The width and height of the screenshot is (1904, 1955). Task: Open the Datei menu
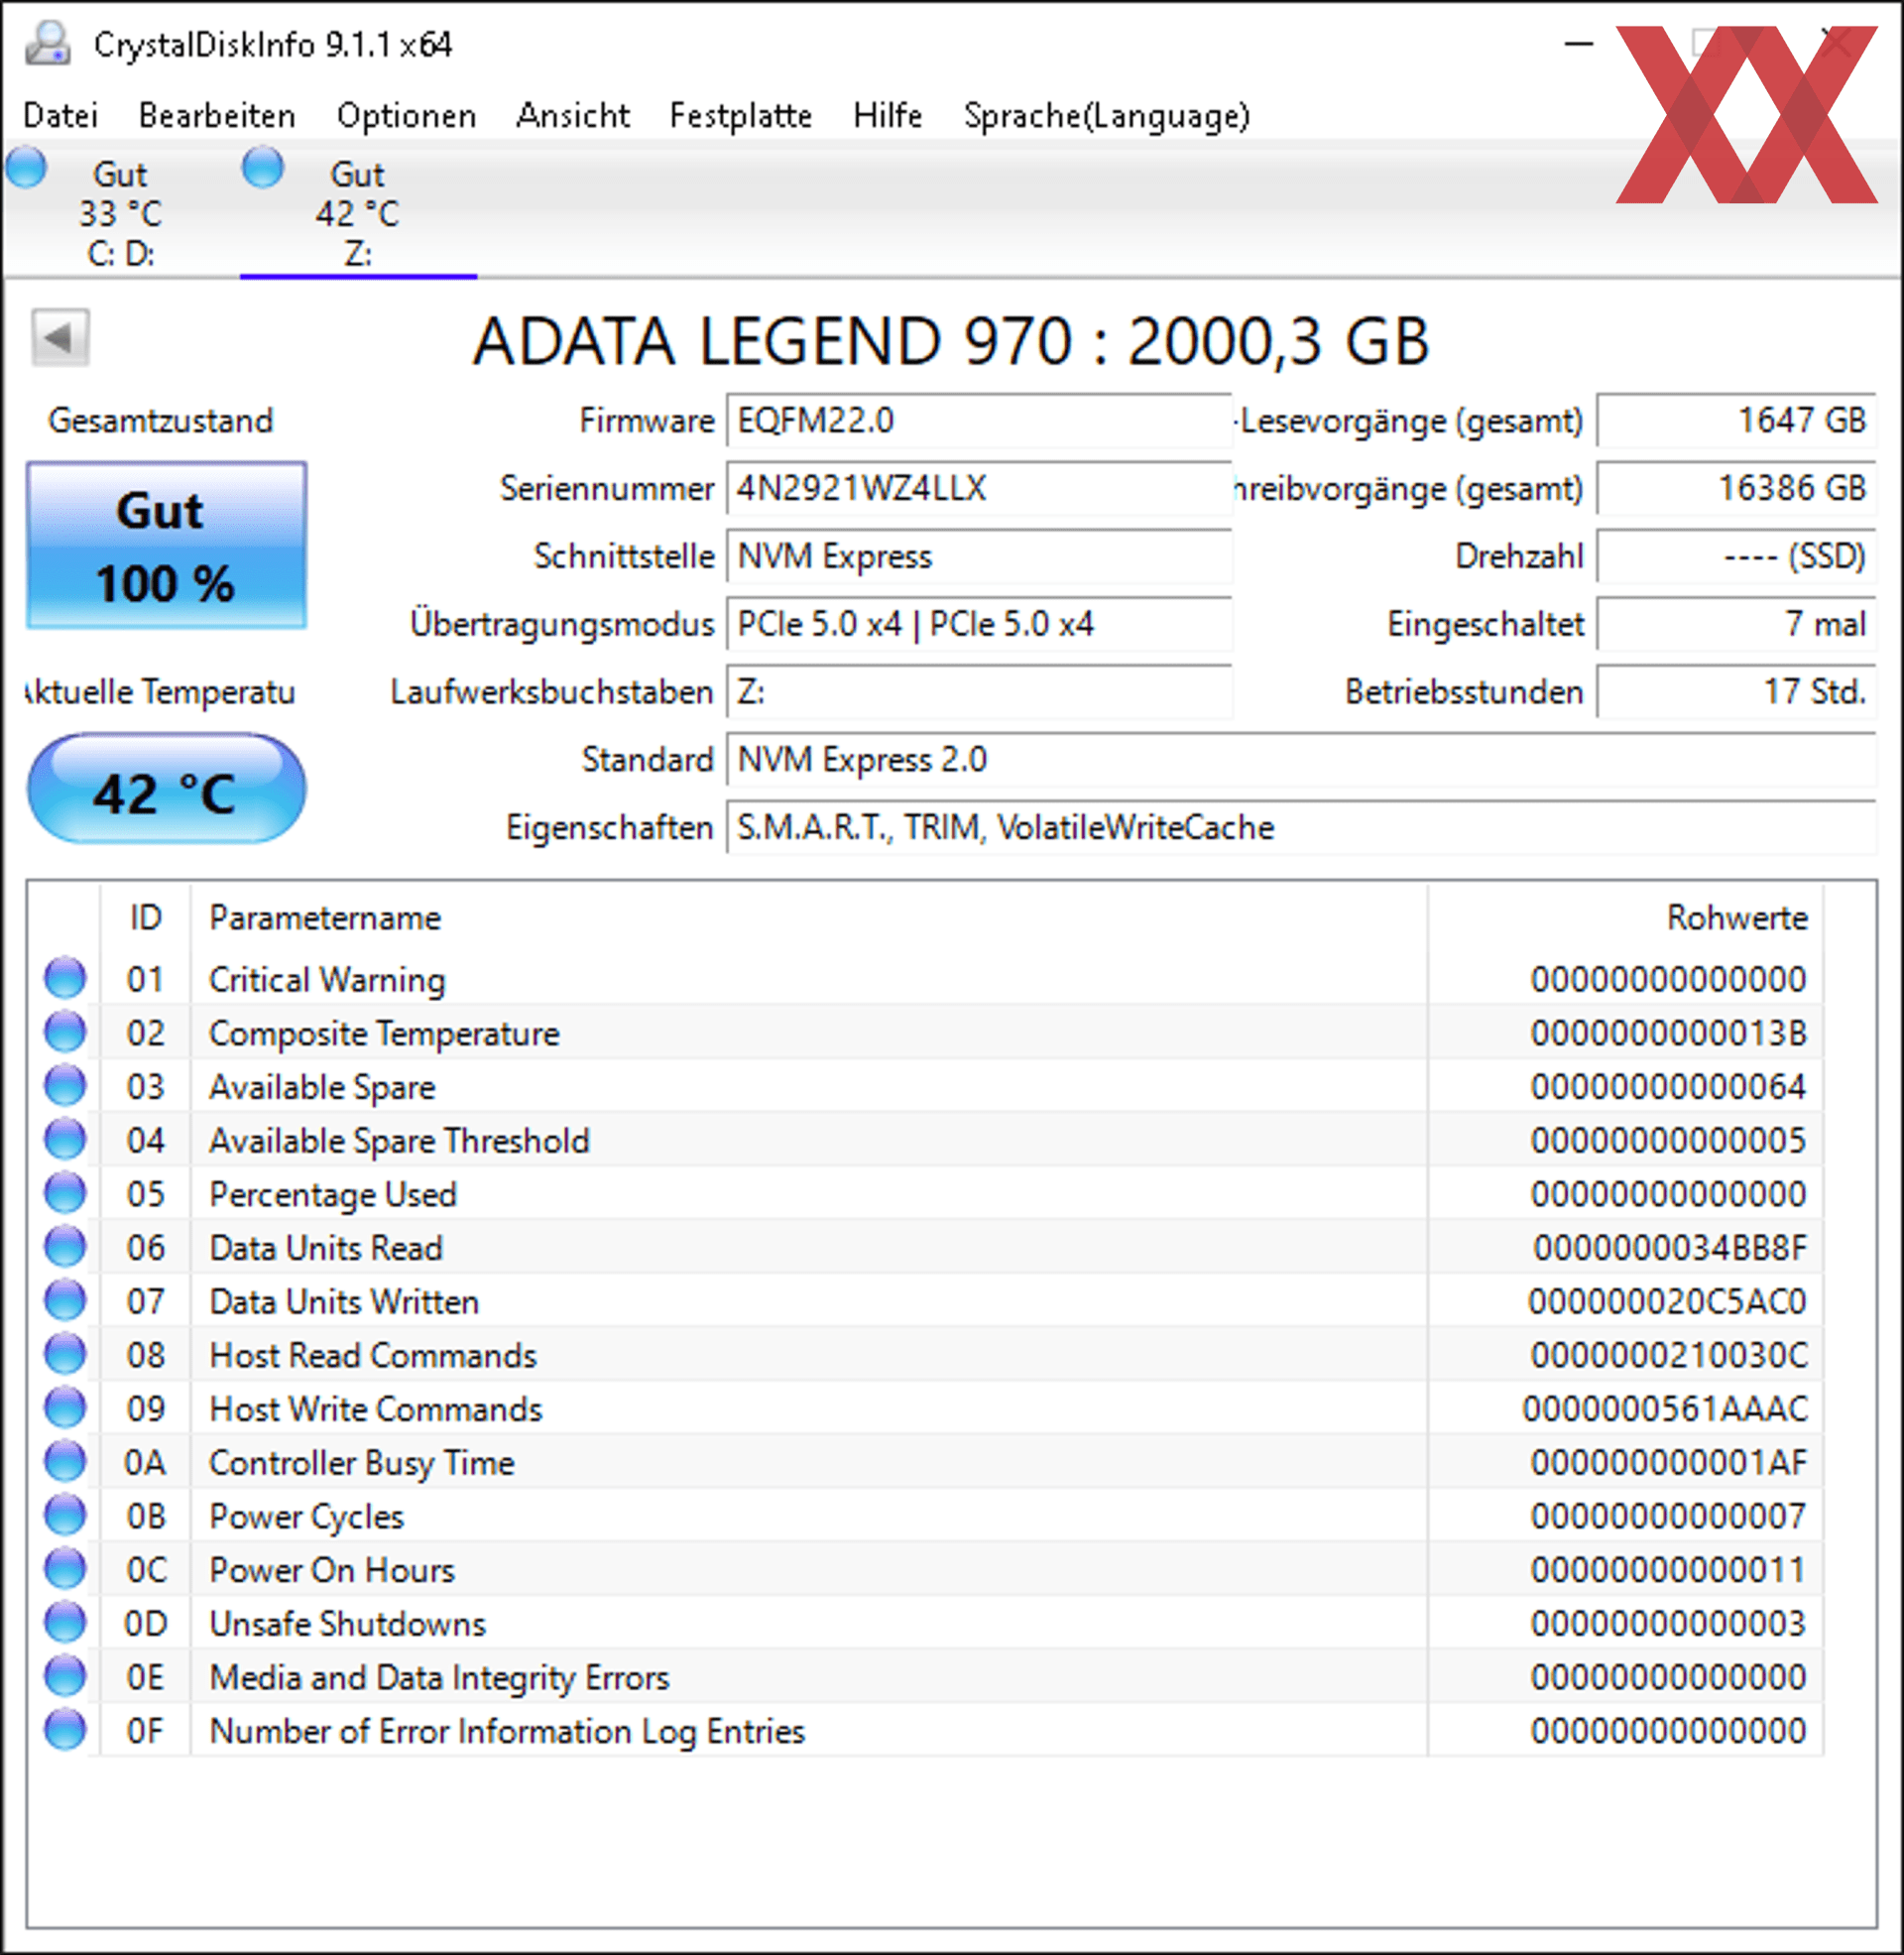pos(61,116)
